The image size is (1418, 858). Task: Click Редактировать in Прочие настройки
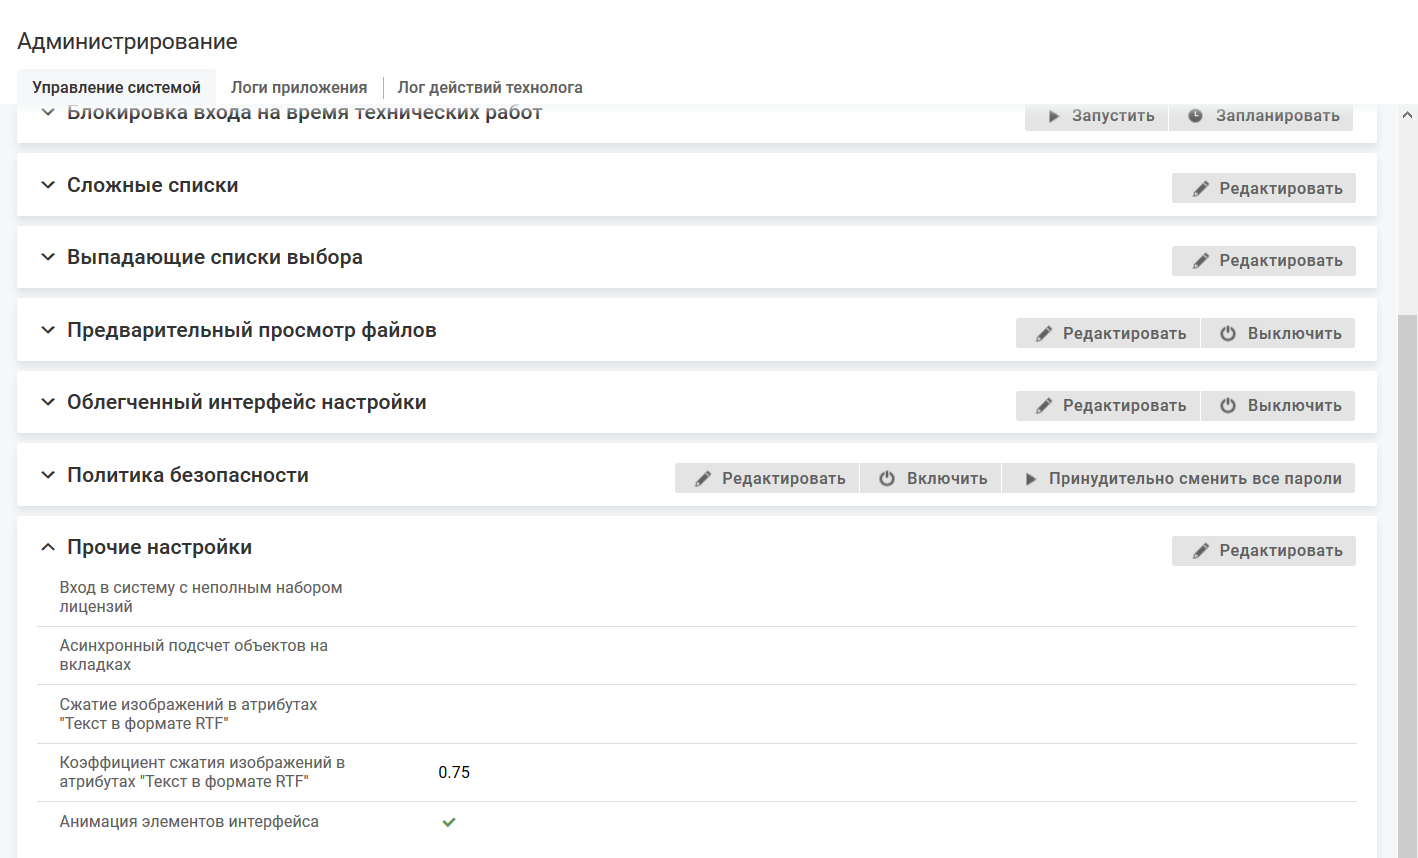[x=1264, y=551]
